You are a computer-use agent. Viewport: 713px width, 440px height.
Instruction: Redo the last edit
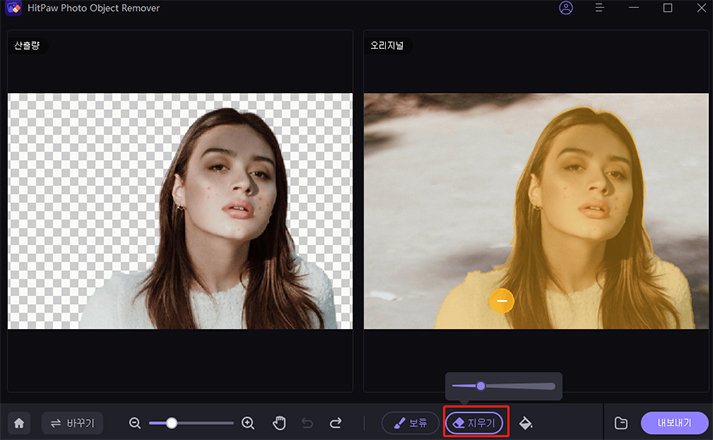pyautogui.click(x=336, y=423)
